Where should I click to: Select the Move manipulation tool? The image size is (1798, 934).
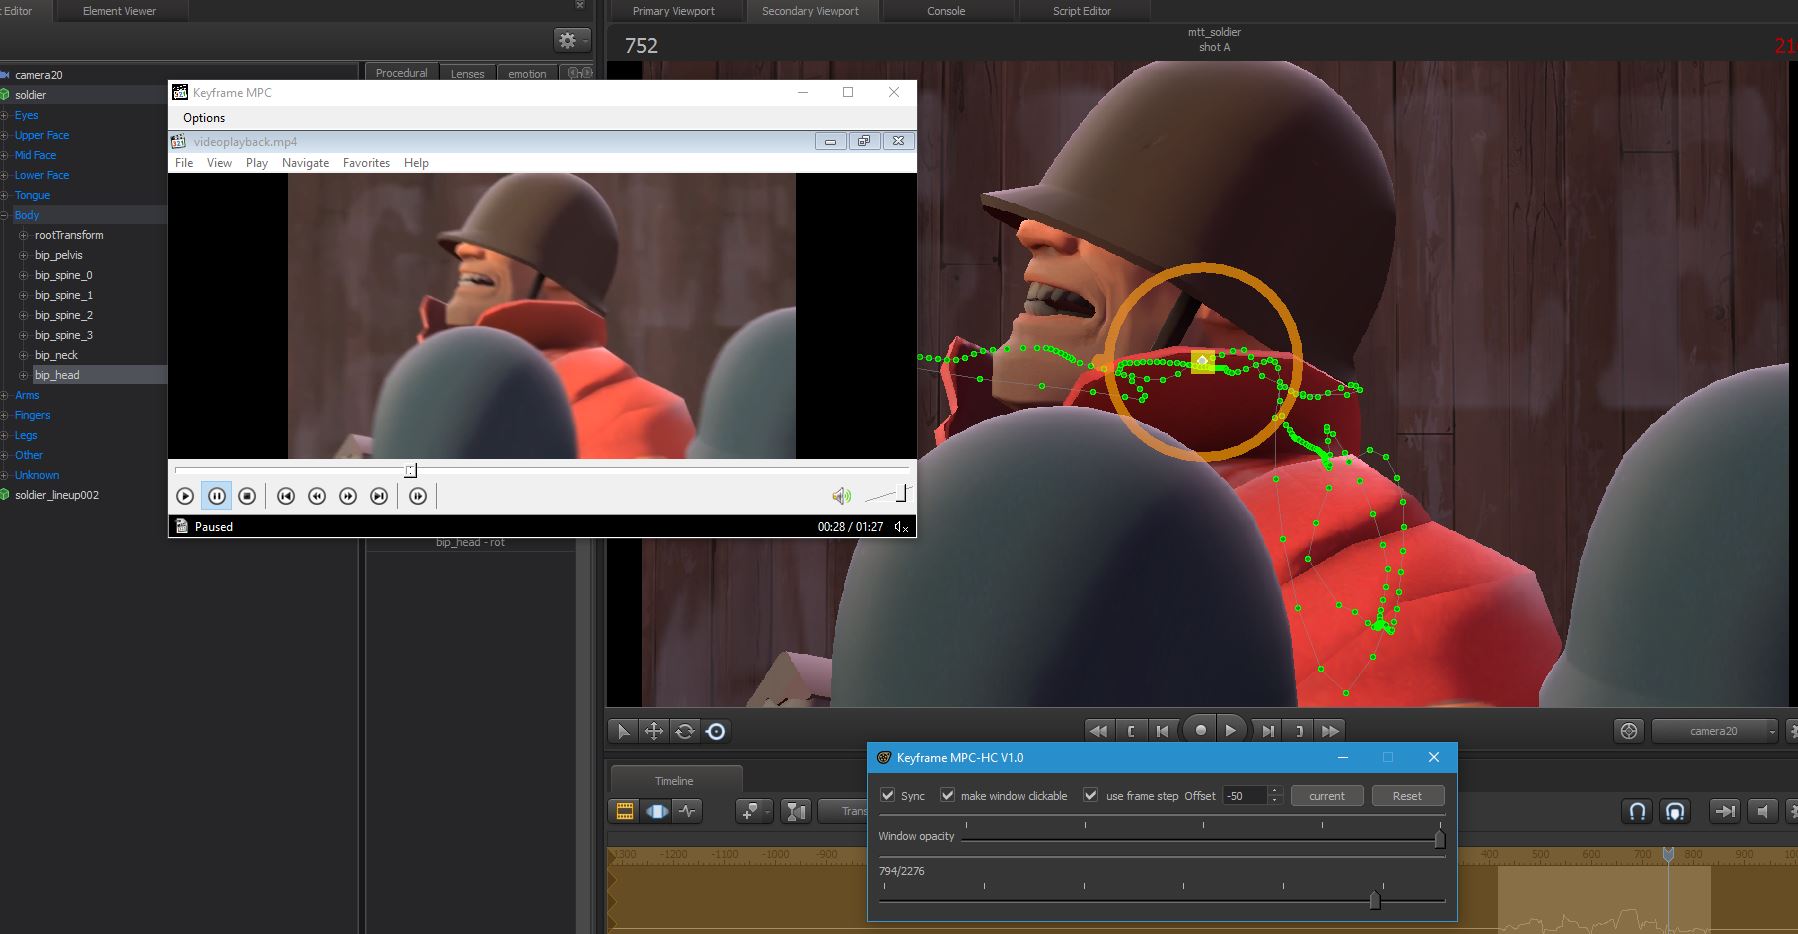tap(654, 731)
